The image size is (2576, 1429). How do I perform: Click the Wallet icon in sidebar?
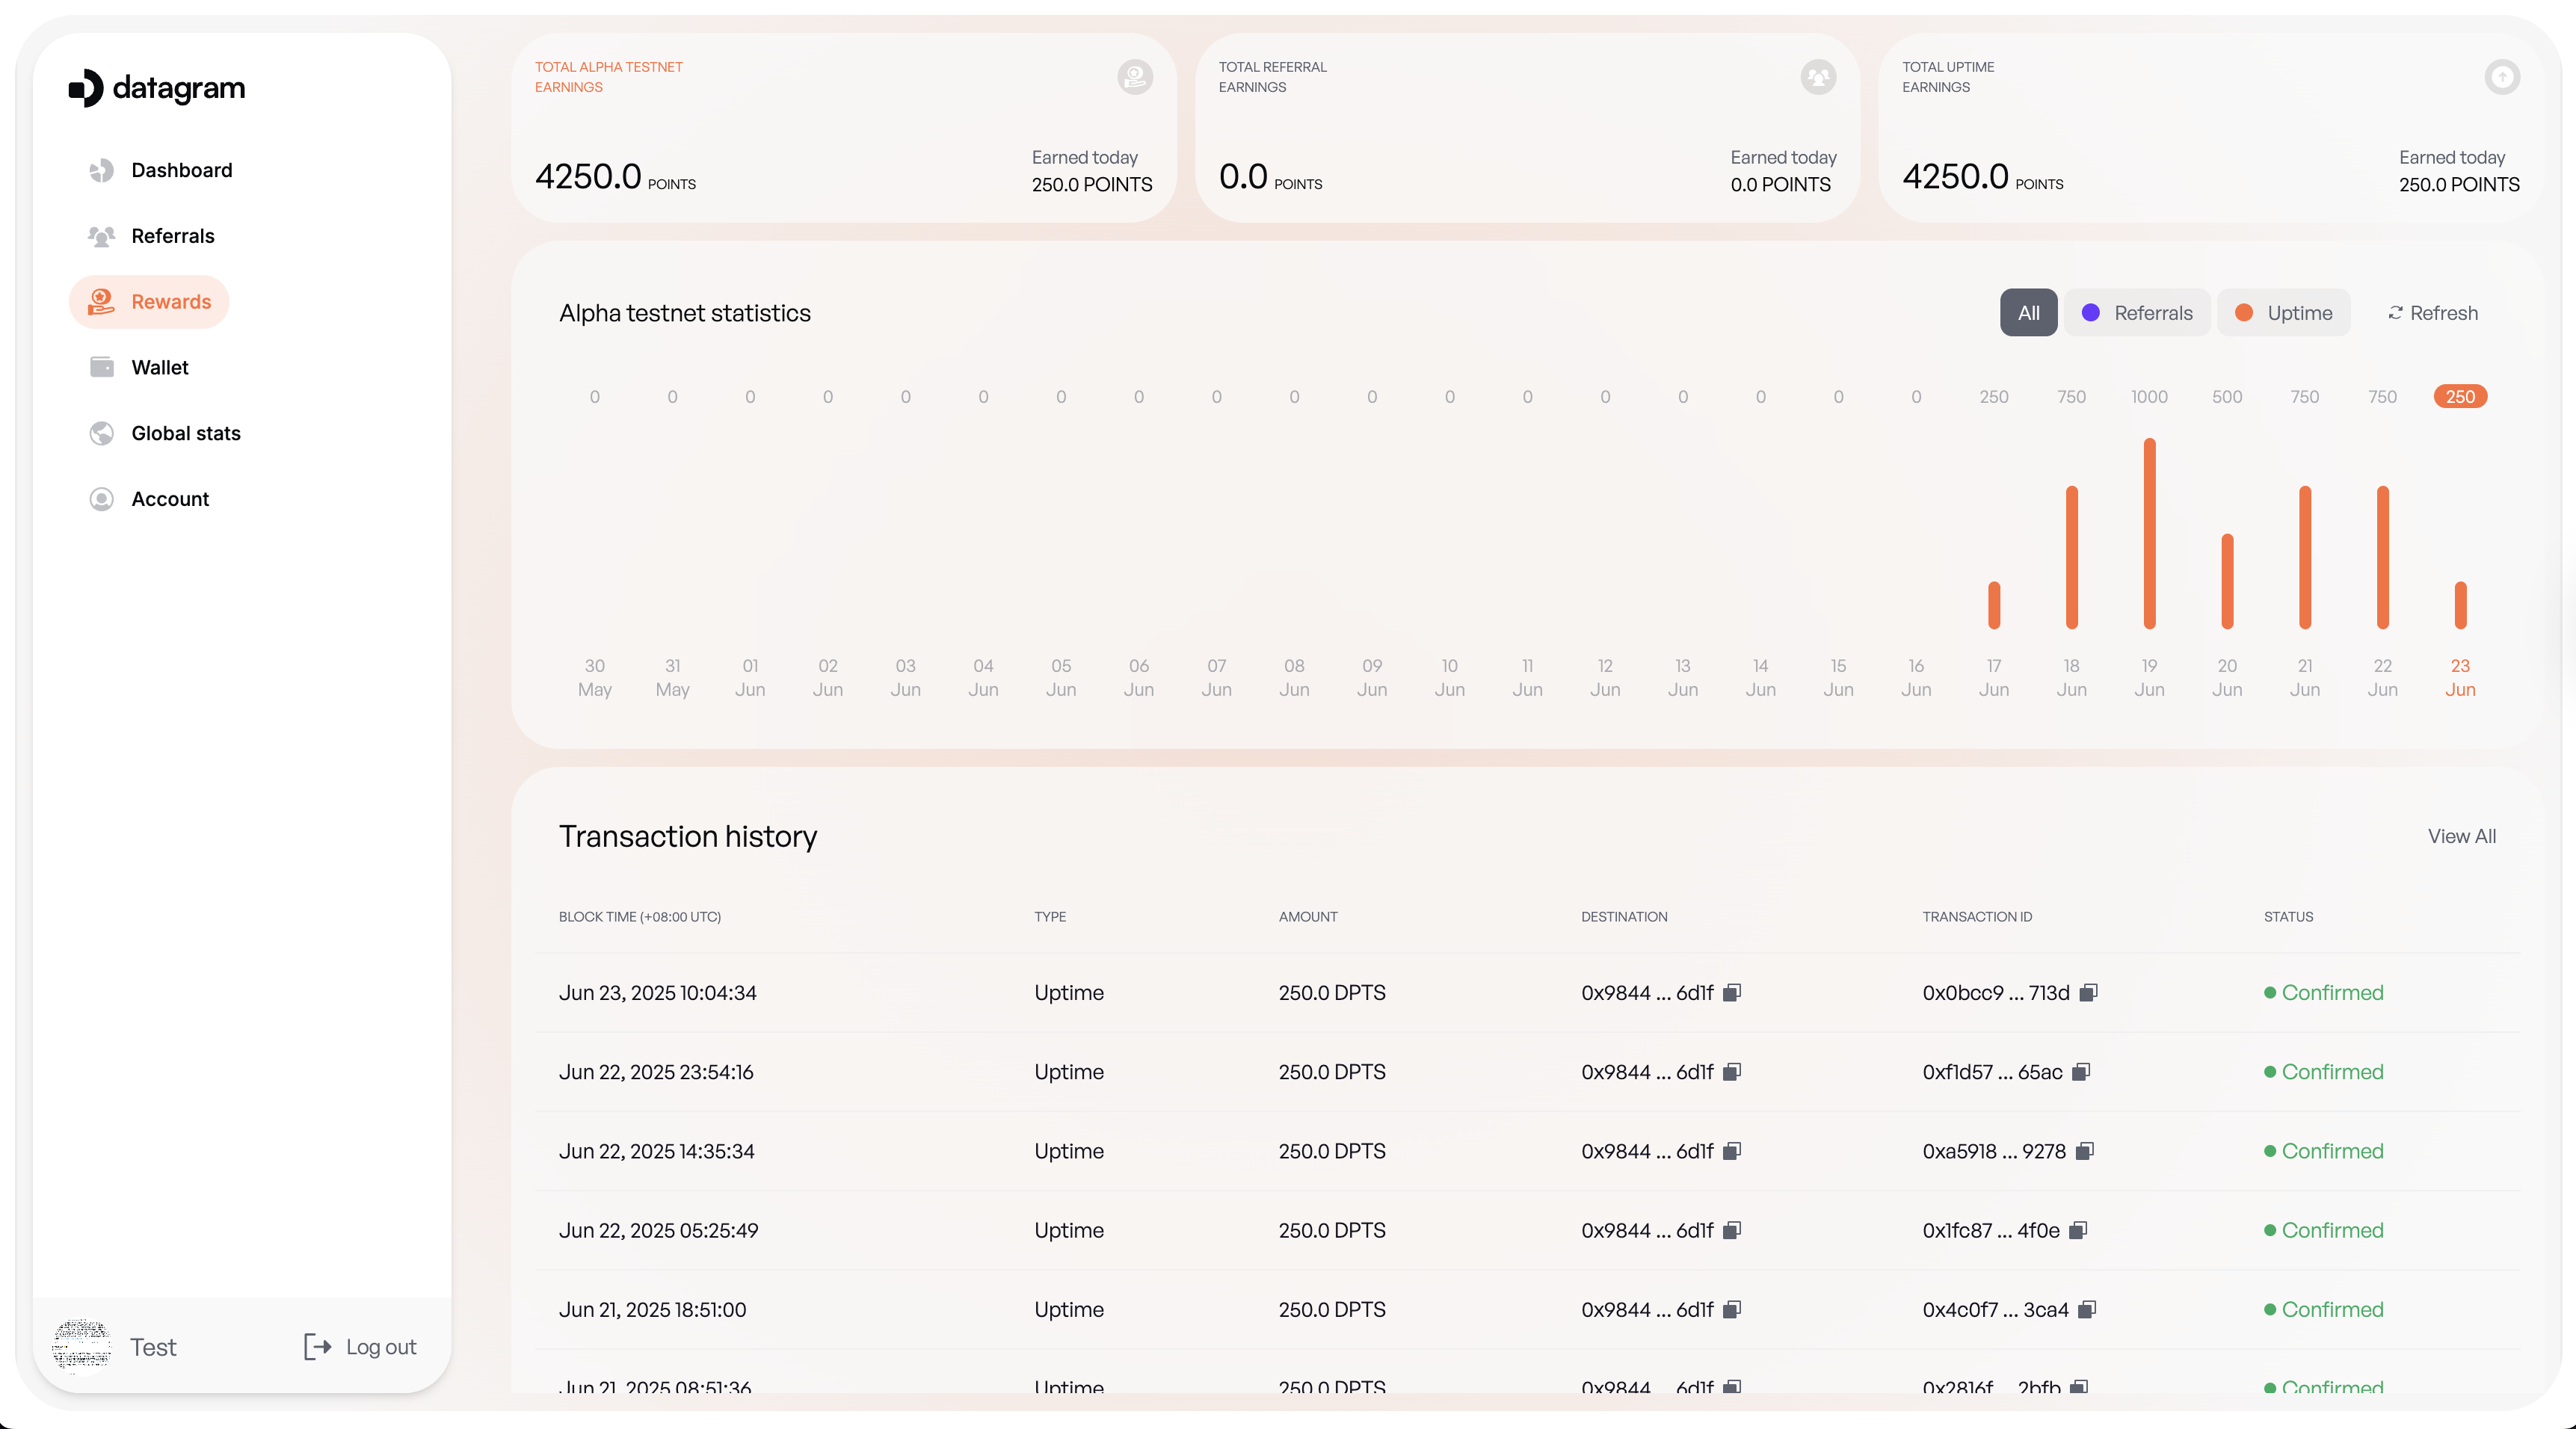click(101, 368)
